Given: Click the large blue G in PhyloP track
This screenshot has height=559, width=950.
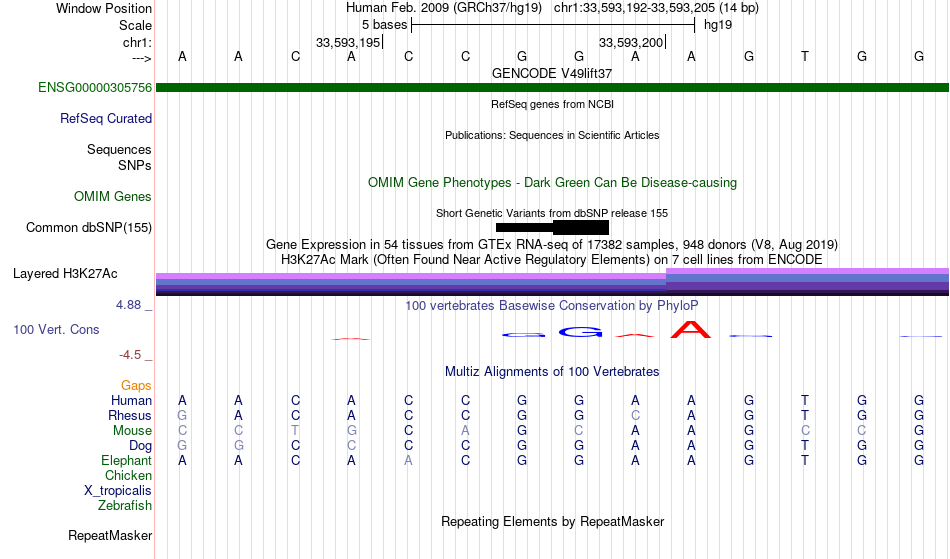Looking at the screenshot, I should pyautogui.click(x=580, y=332).
